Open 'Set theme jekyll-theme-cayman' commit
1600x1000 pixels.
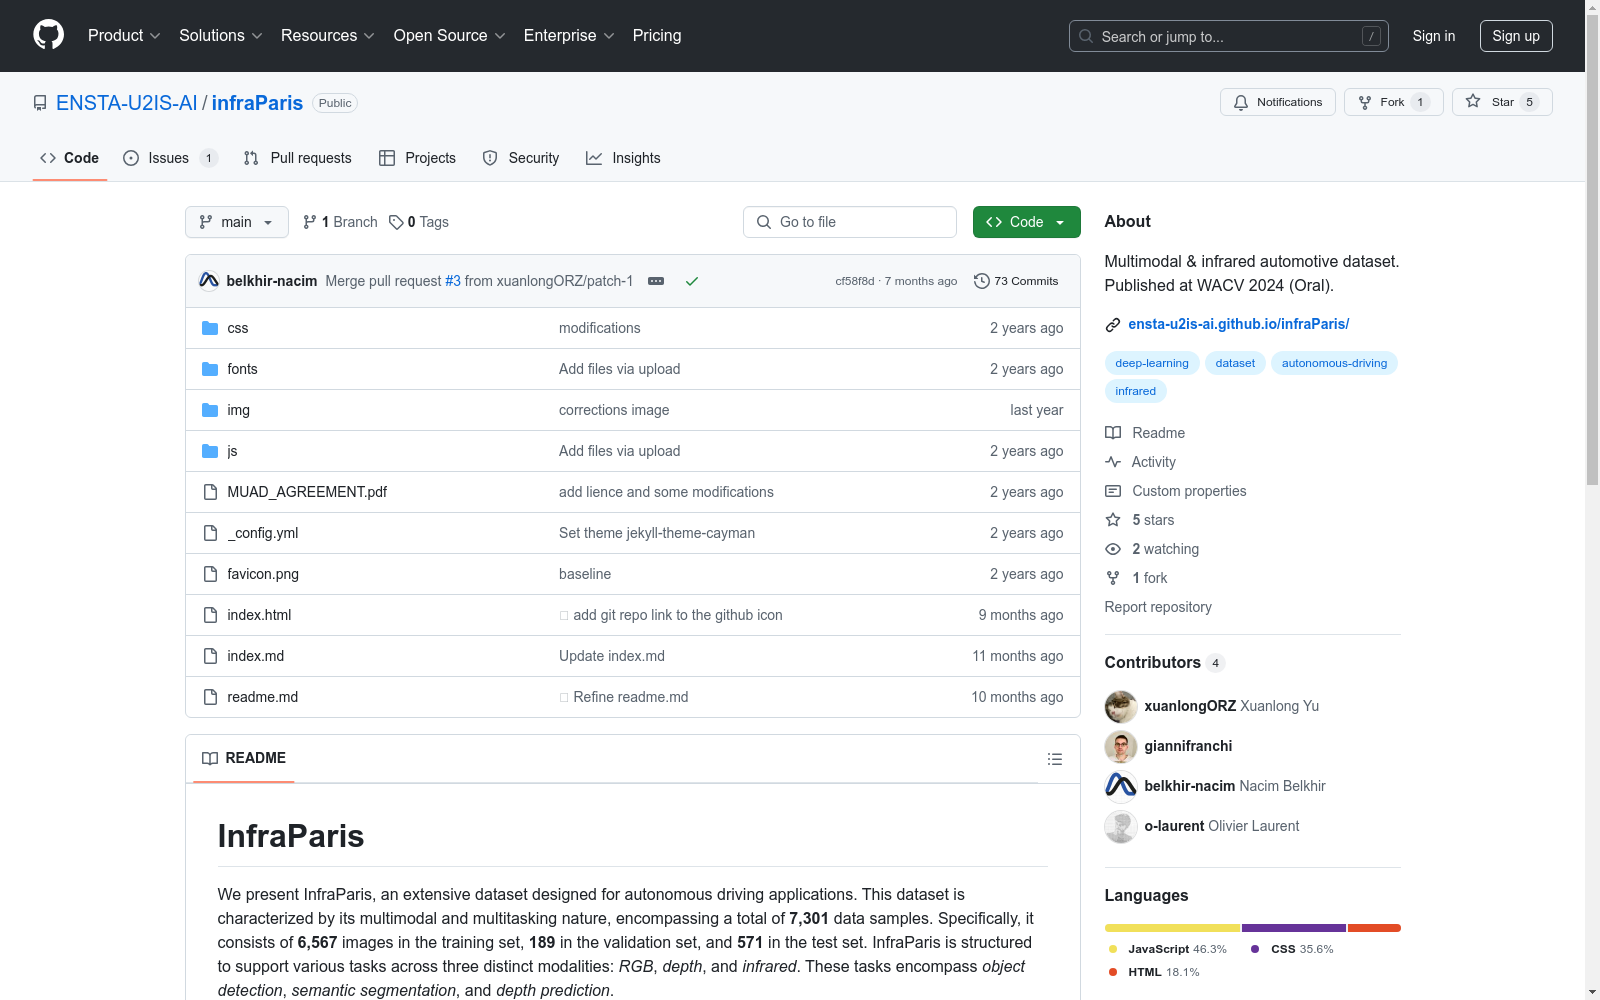tap(657, 533)
